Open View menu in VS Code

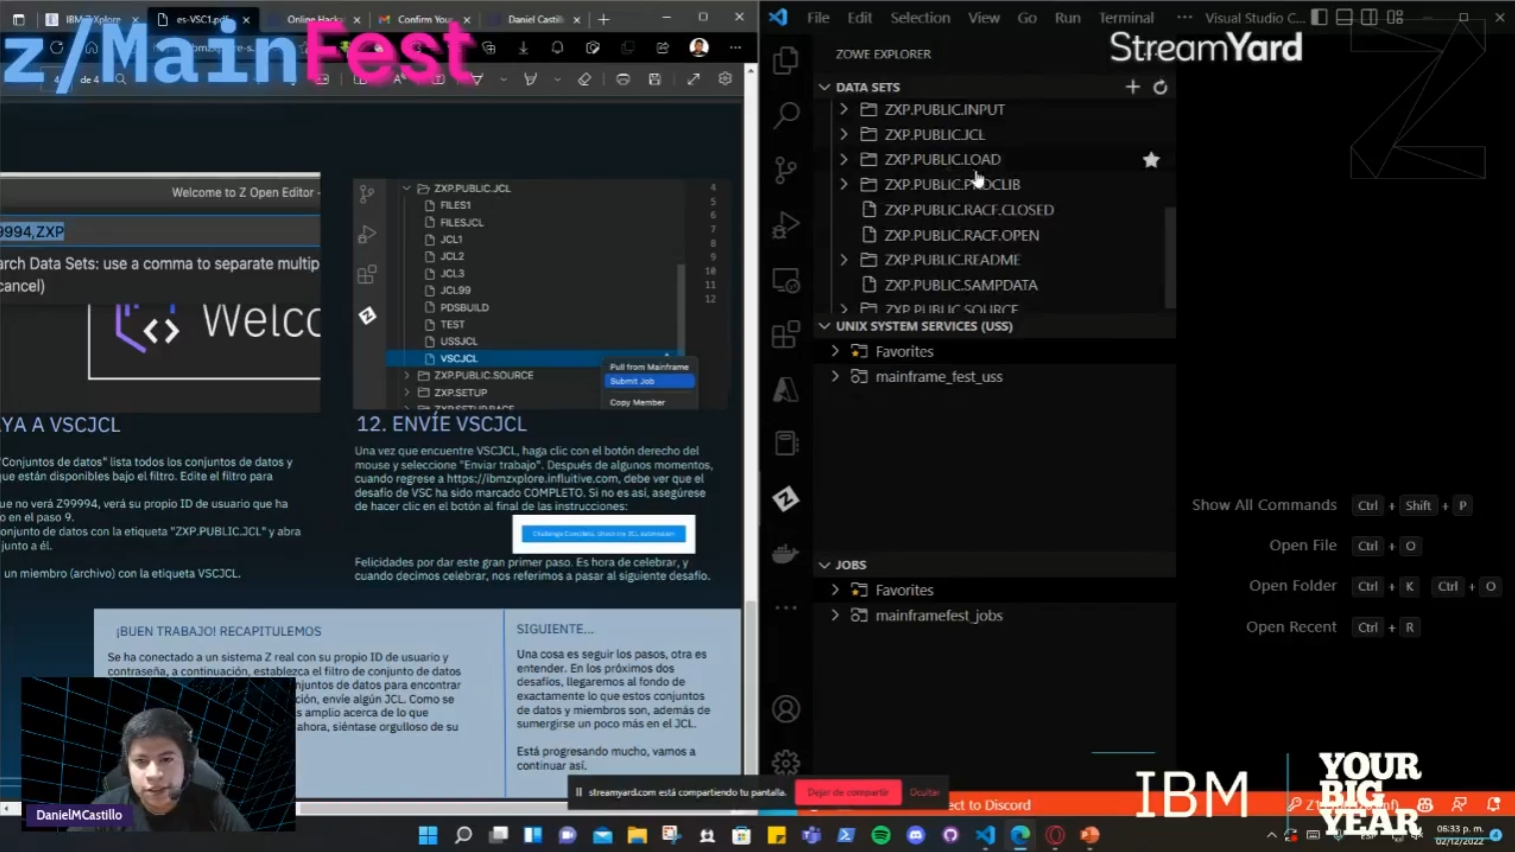click(983, 17)
